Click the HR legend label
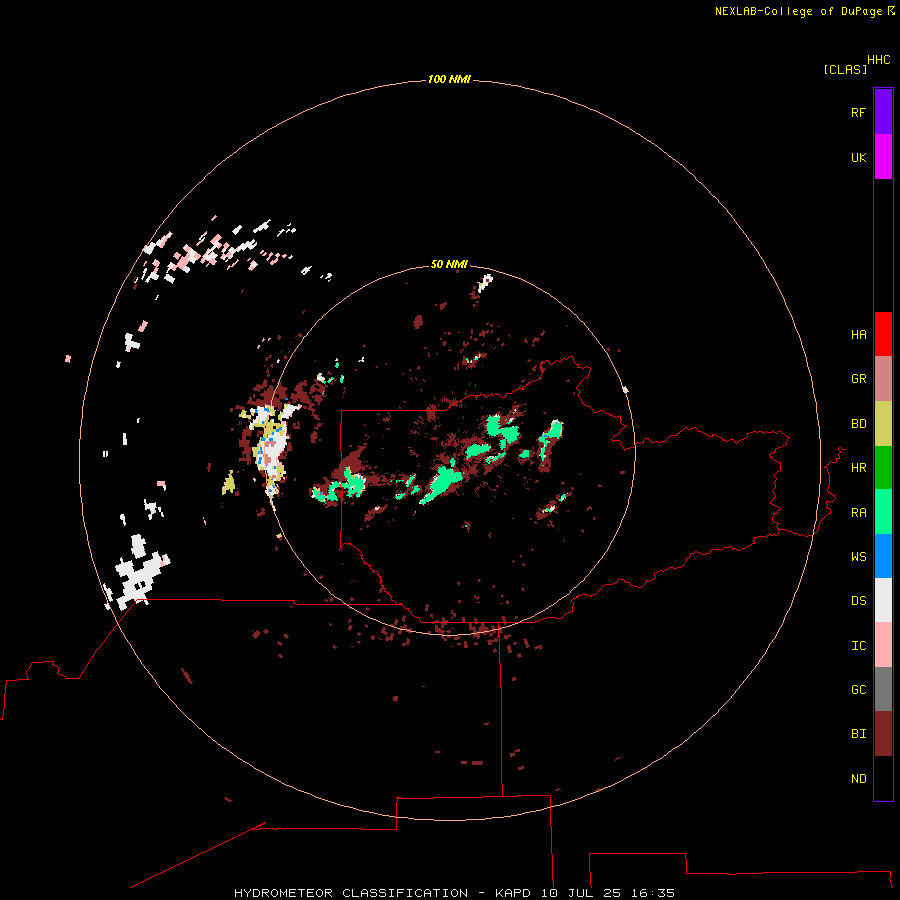 point(858,468)
